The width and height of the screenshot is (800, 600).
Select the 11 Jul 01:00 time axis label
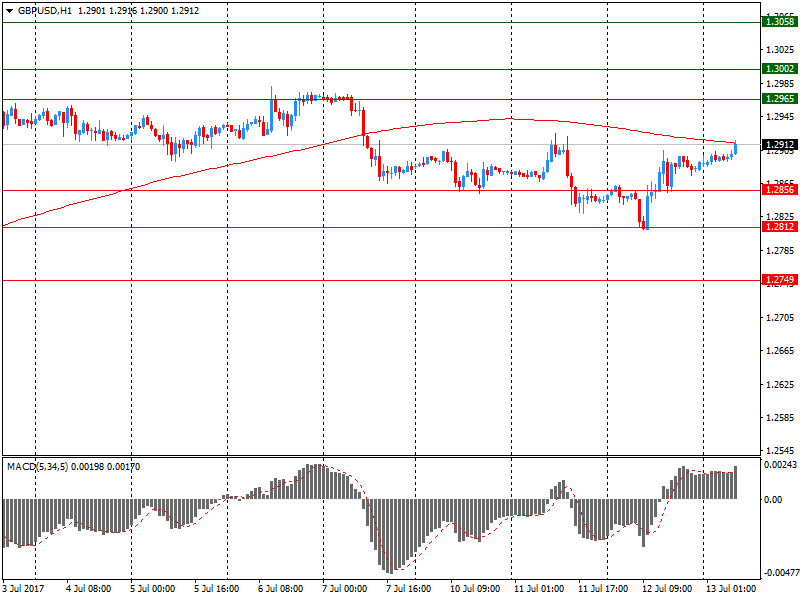click(539, 589)
